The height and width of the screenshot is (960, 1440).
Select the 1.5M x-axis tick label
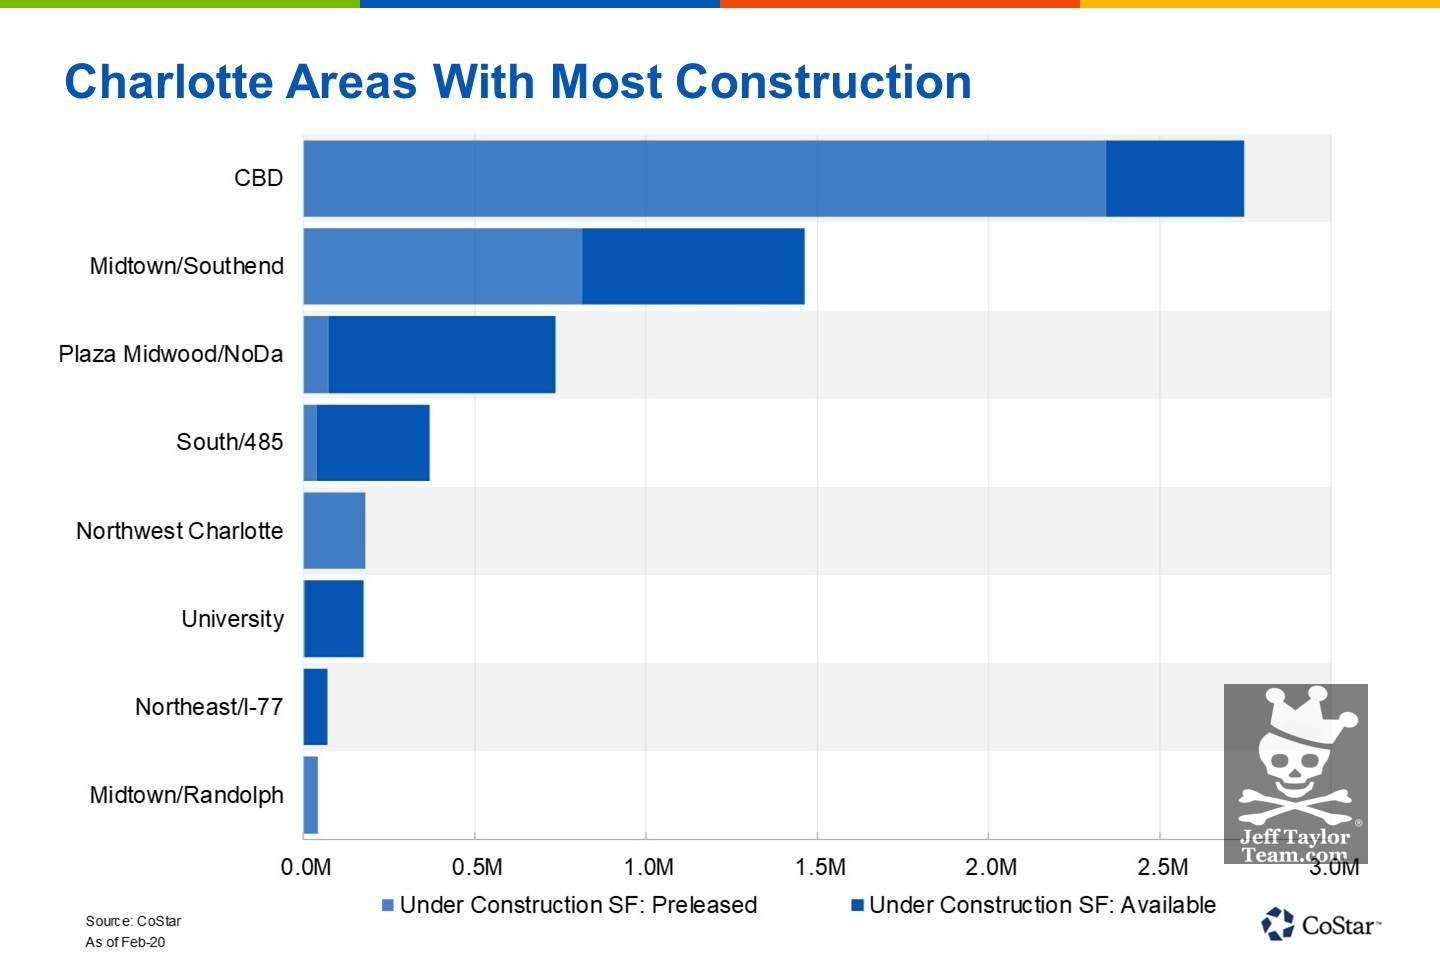[x=820, y=867]
